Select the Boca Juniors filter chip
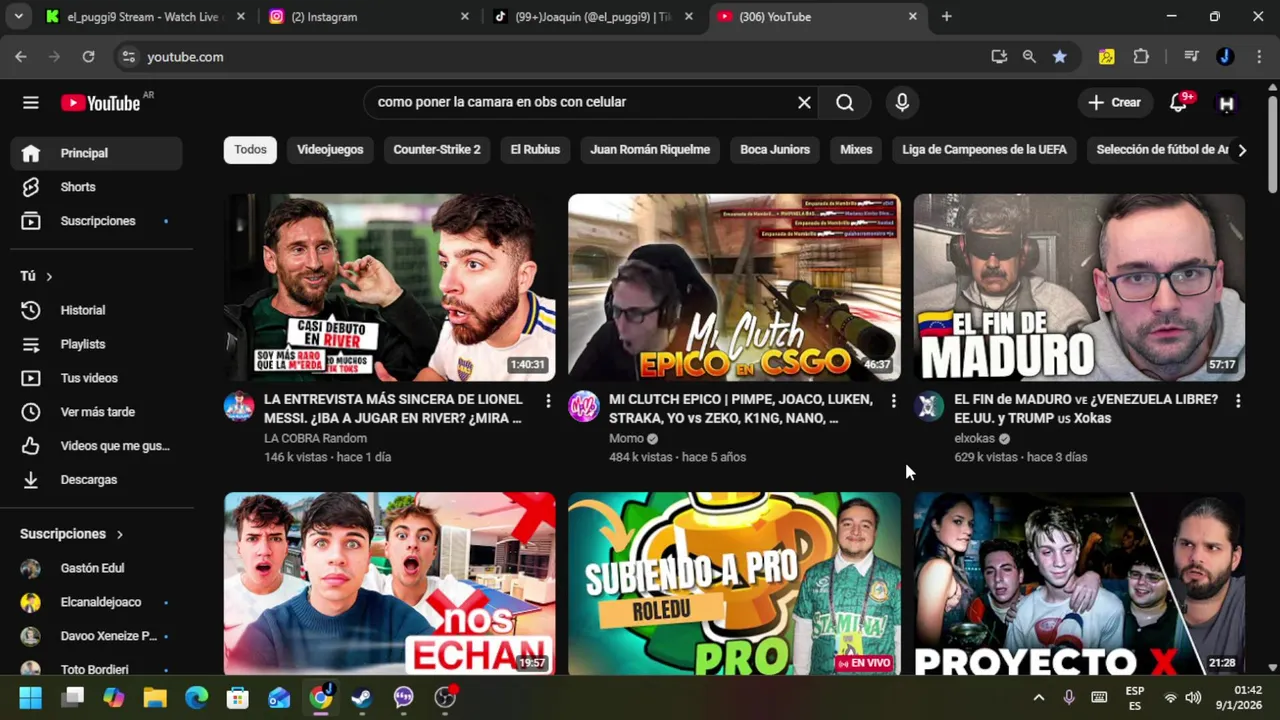The height and width of the screenshot is (720, 1280). [775, 150]
